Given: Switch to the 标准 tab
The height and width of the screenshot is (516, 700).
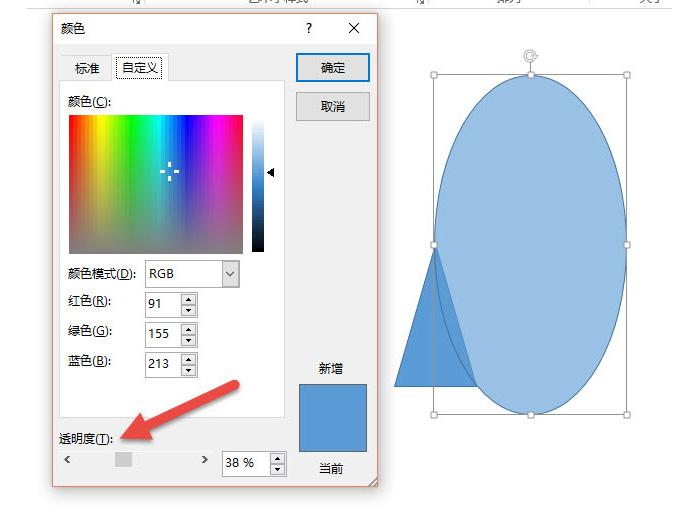Looking at the screenshot, I should [x=87, y=68].
